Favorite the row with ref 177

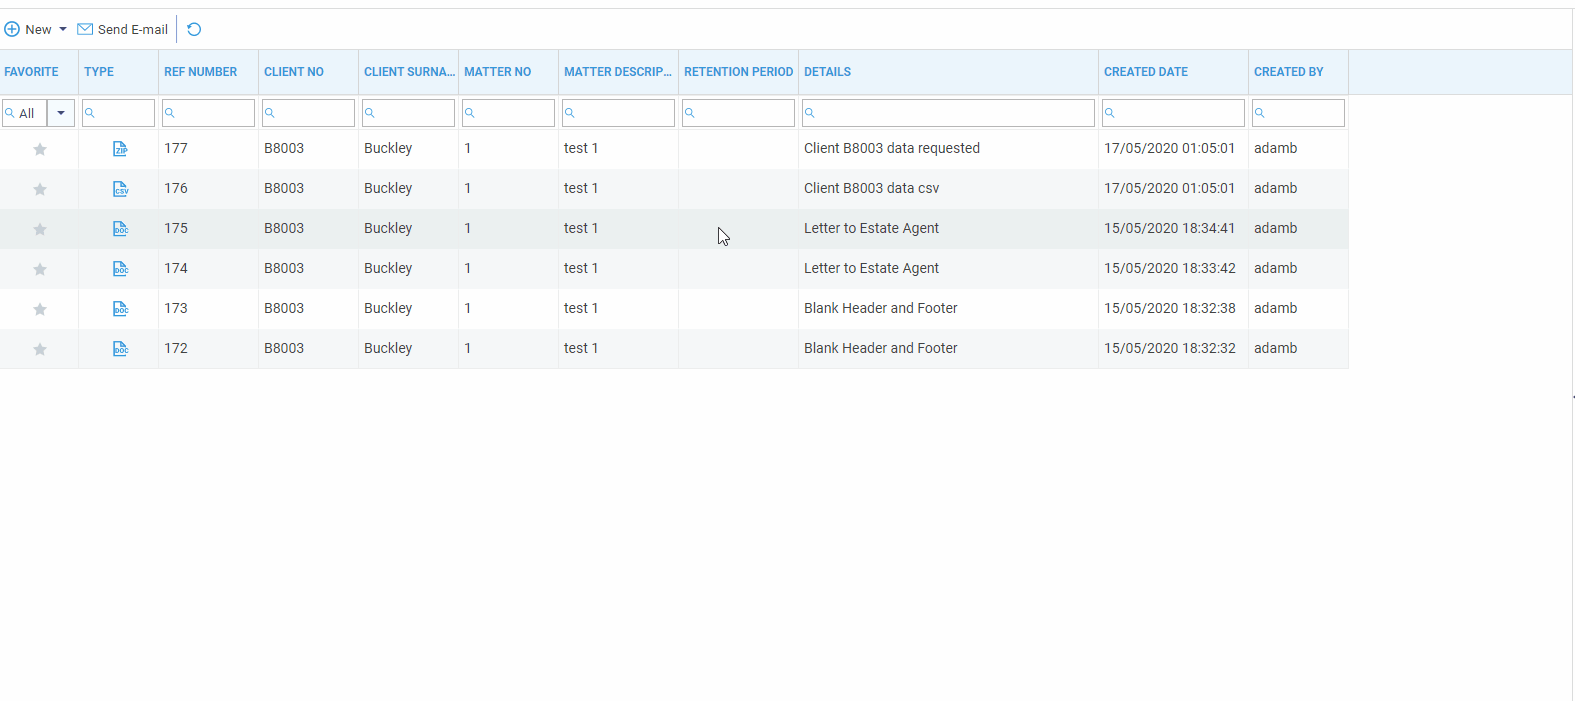[x=40, y=149]
